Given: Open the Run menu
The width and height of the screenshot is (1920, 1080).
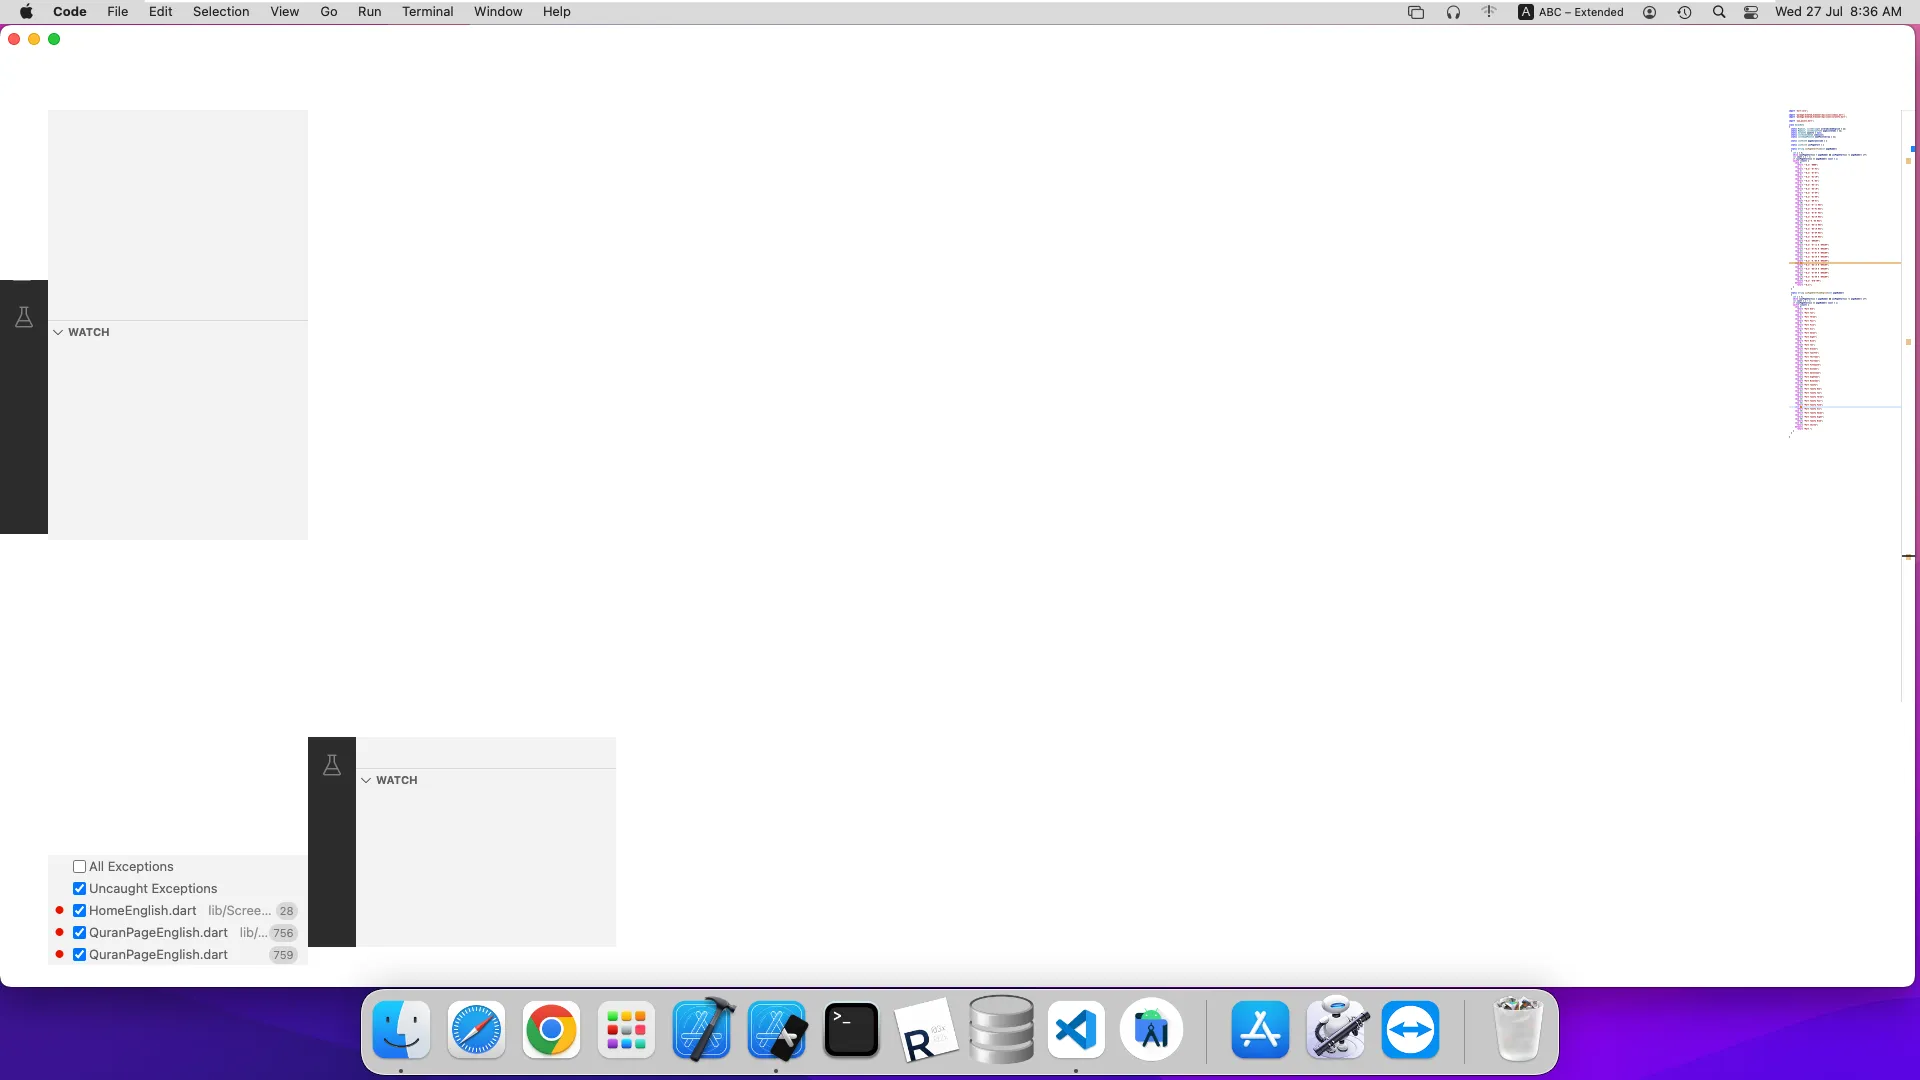Looking at the screenshot, I should [x=369, y=12].
